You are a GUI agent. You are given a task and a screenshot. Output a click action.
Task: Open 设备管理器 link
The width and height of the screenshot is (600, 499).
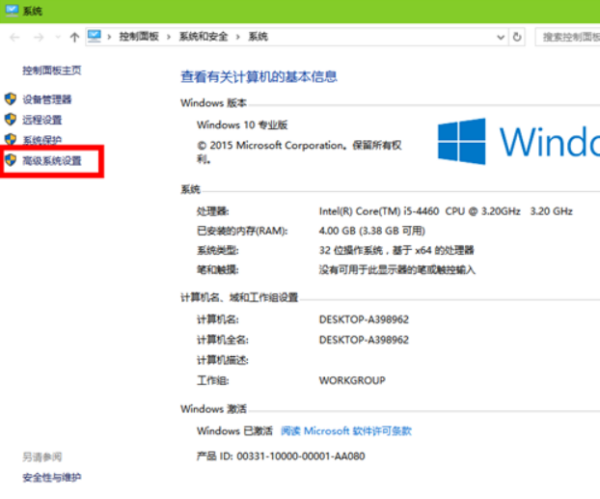(47, 99)
